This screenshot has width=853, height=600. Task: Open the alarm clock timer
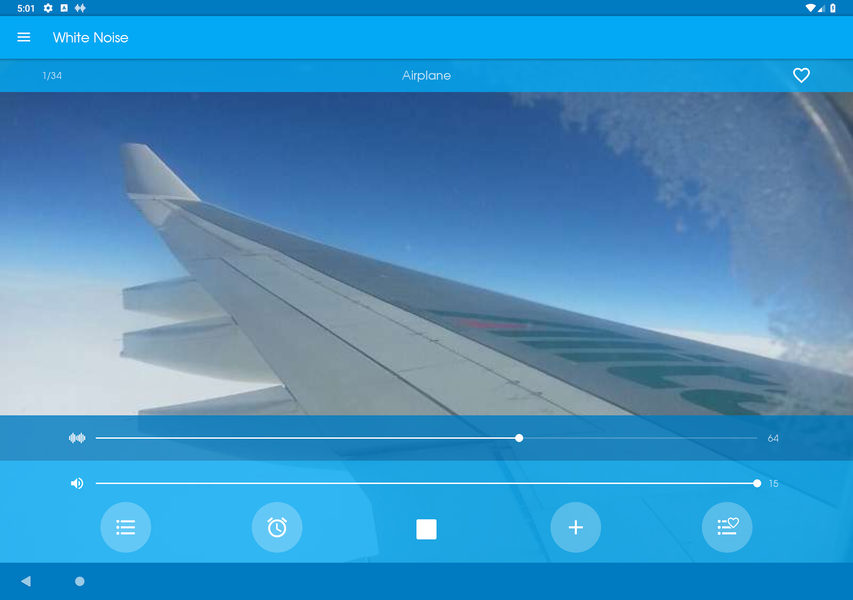coord(276,527)
